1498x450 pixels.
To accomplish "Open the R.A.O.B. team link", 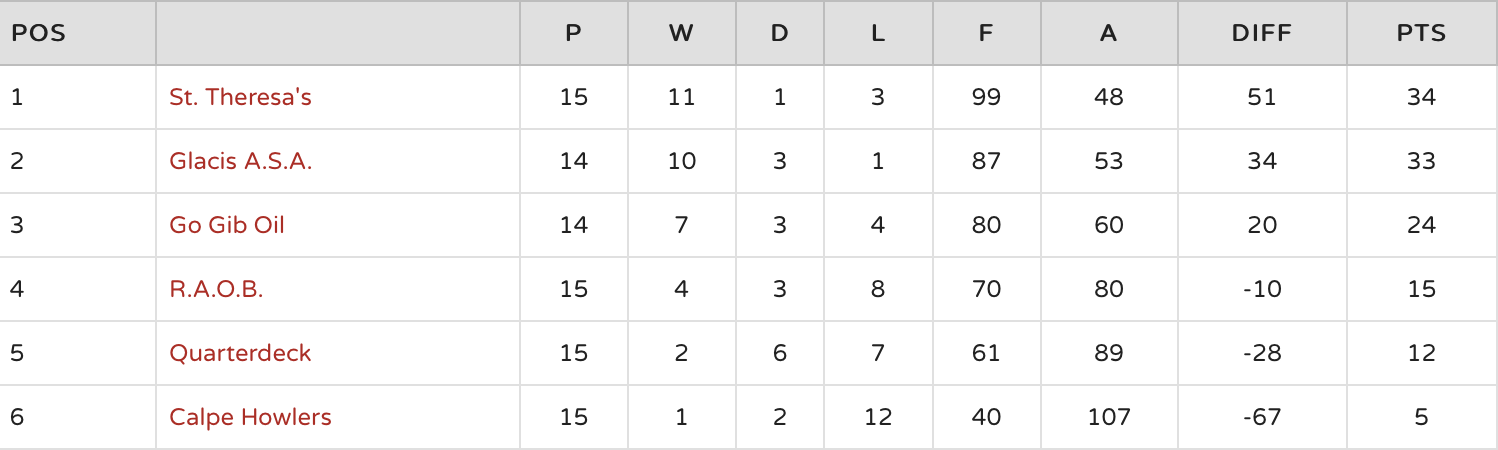I will pos(216,289).
